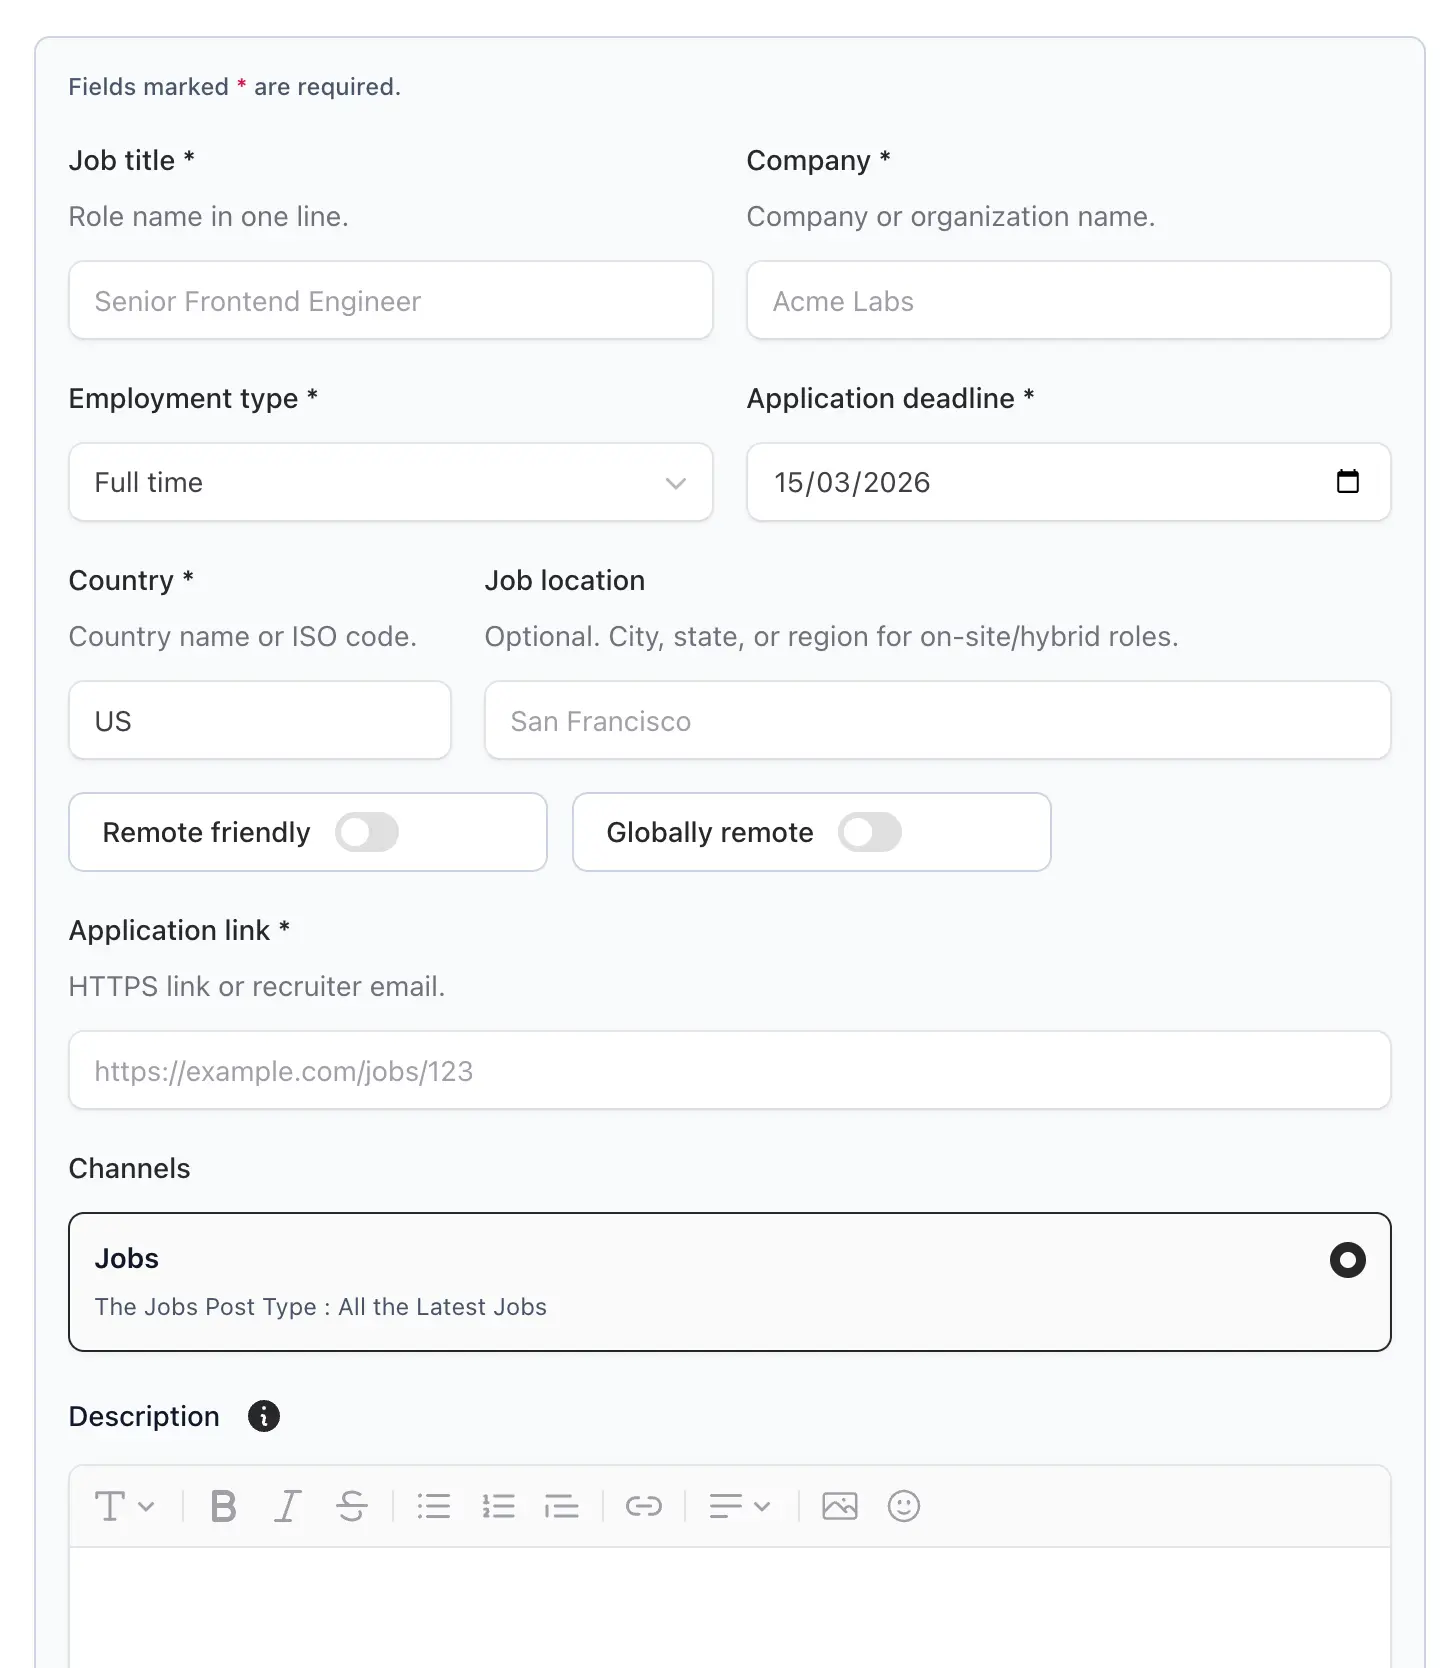Screen dimensions: 1450x1668
Task: Turn on the Globally remote switch
Action: tap(870, 832)
